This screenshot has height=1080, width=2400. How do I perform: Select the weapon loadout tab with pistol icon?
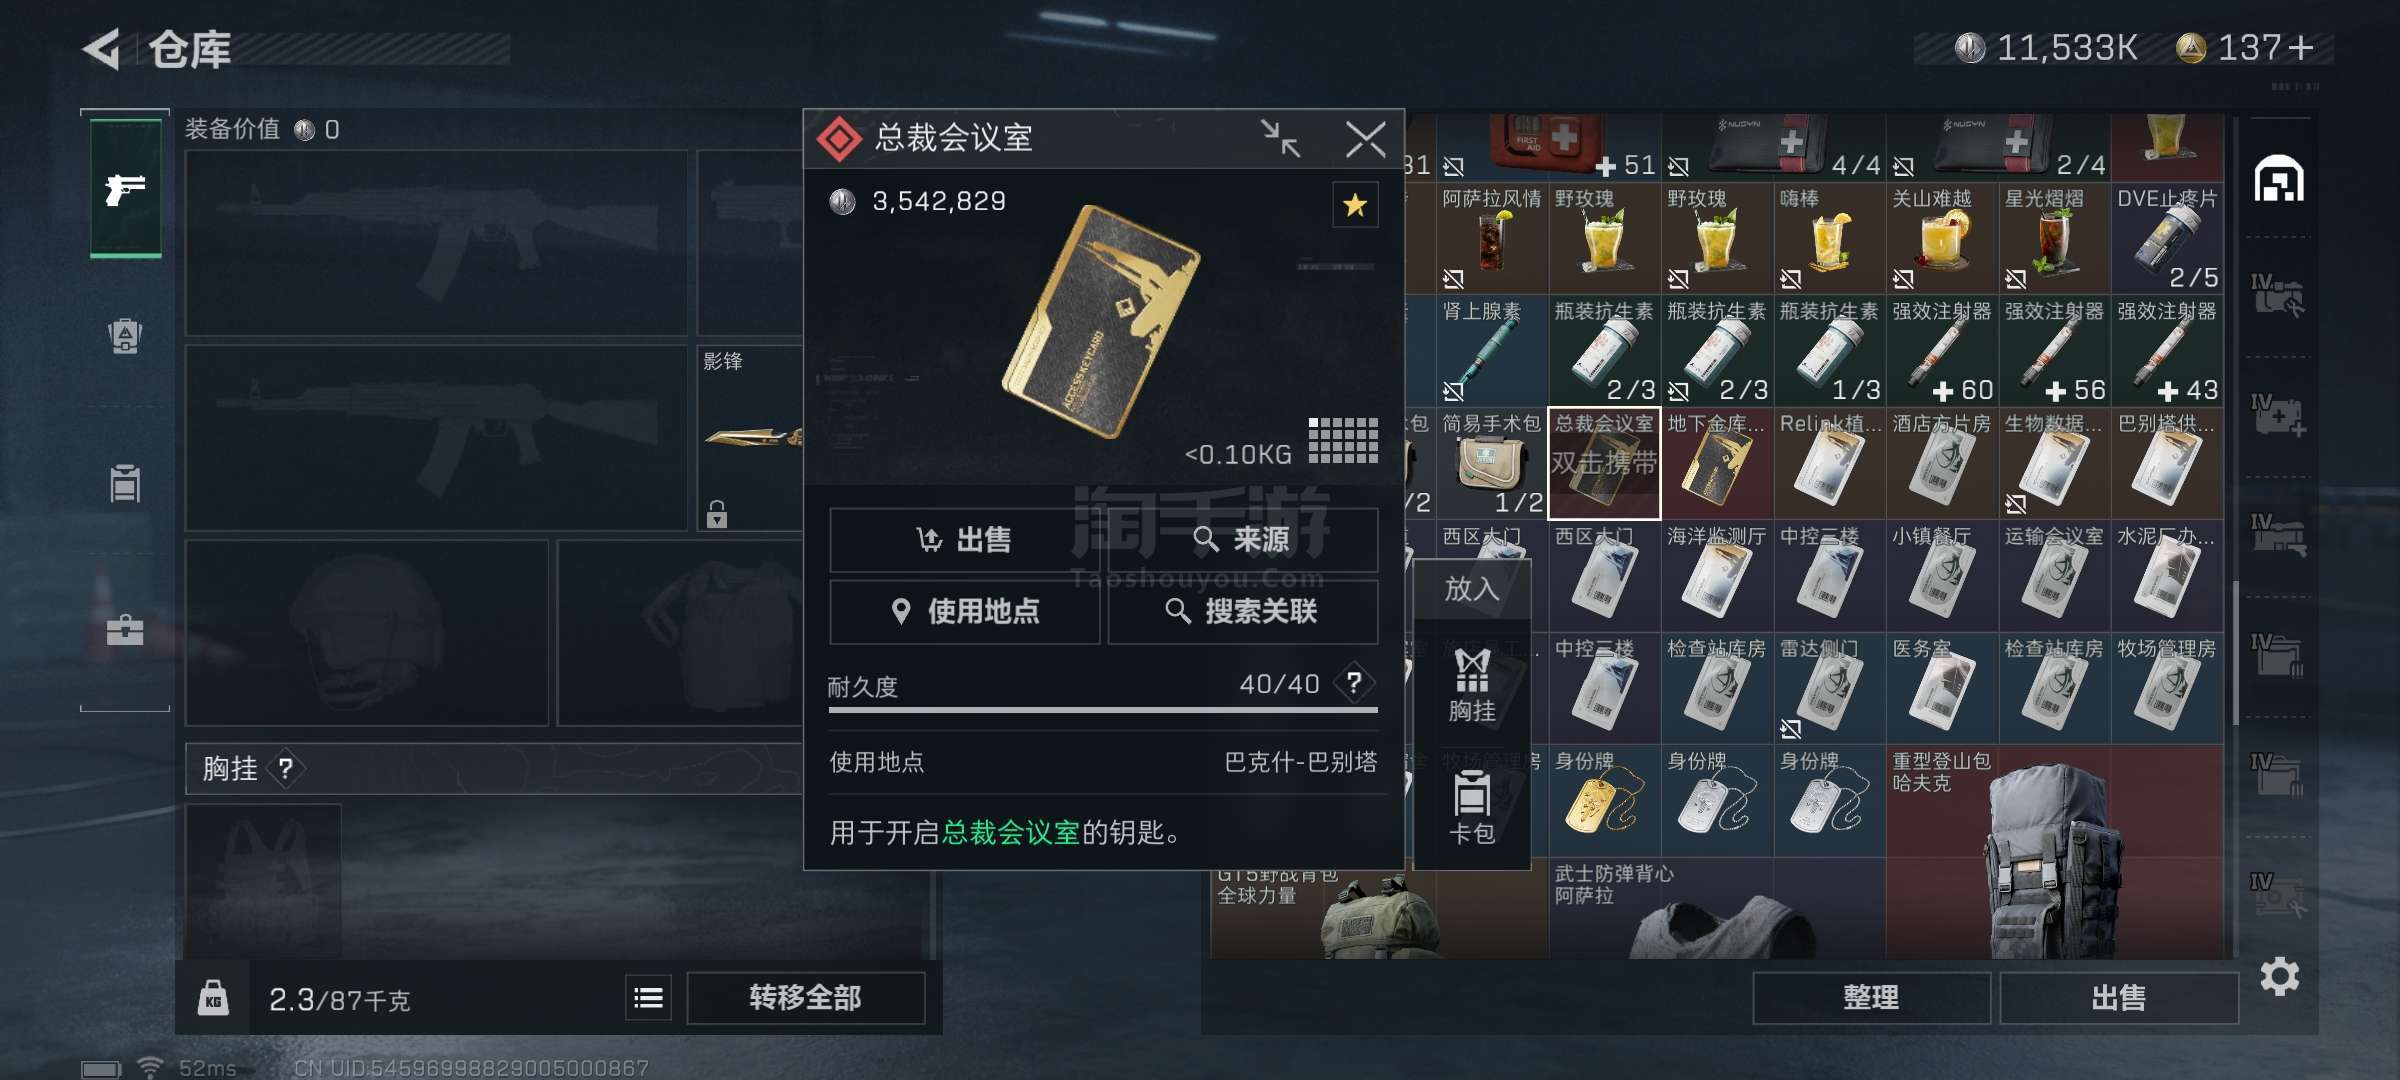point(125,188)
